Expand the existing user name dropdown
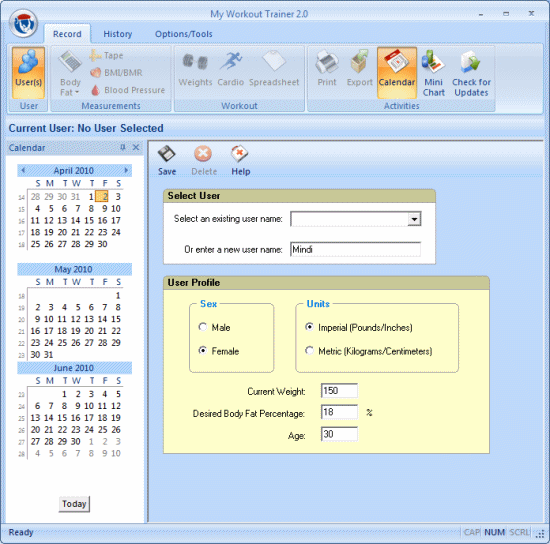 click(x=414, y=219)
